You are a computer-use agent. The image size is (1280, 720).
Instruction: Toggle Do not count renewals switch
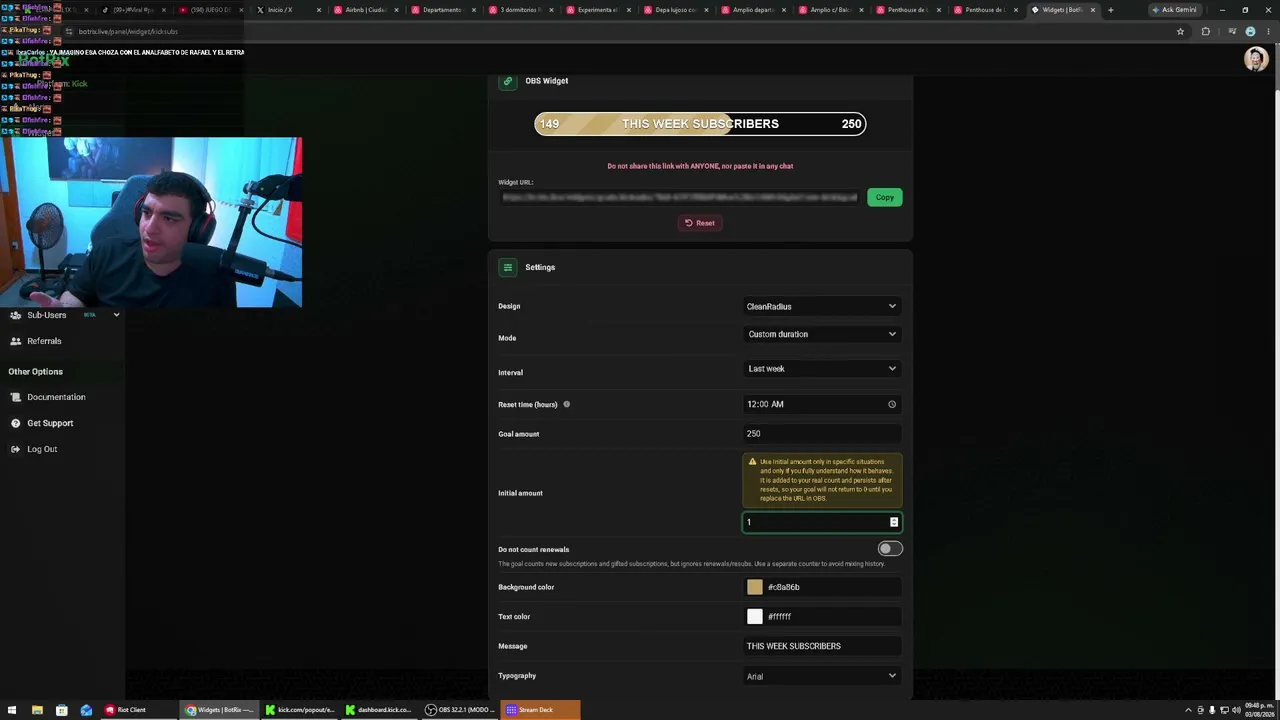coord(890,549)
